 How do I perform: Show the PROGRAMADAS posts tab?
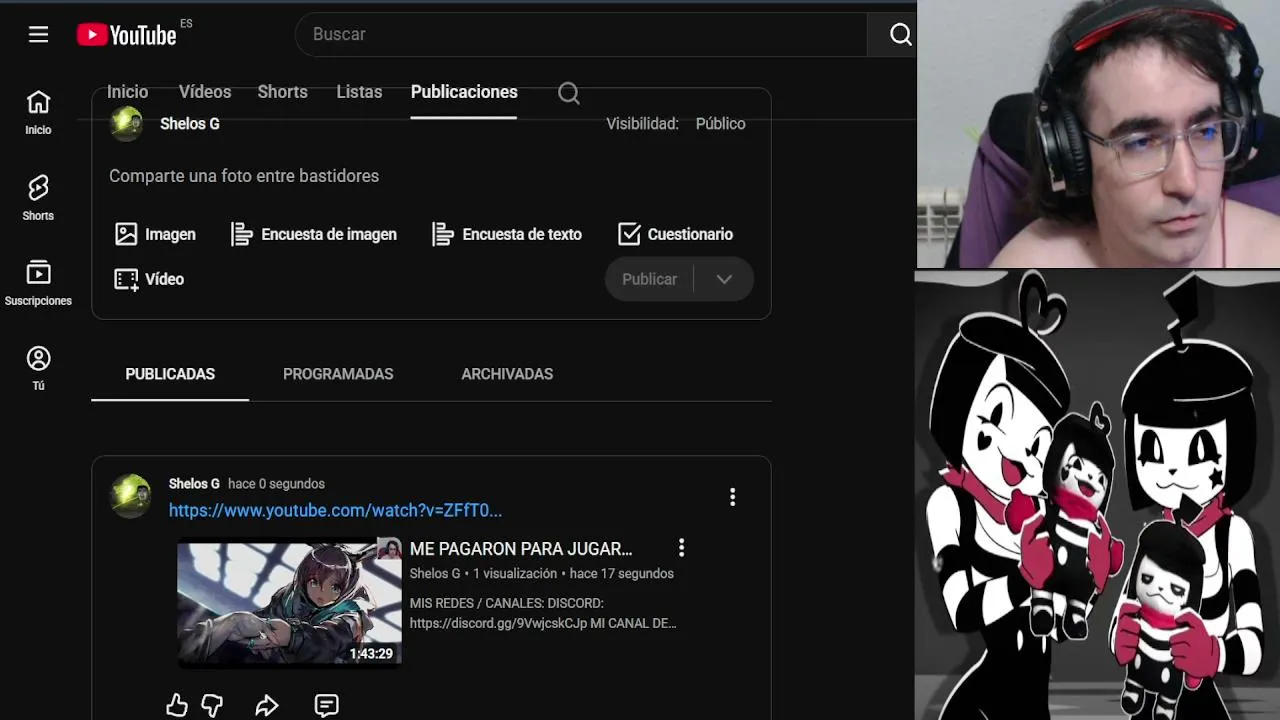coord(338,374)
